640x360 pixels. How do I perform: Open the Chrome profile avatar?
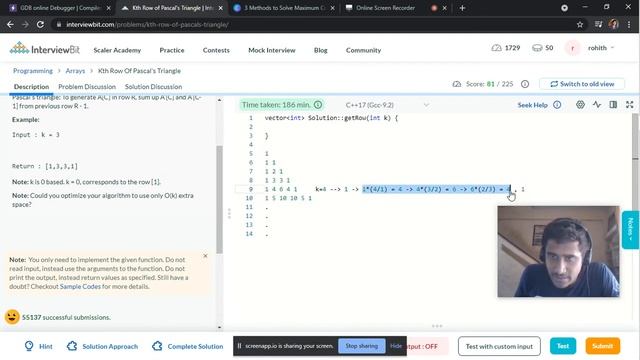click(613, 24)
